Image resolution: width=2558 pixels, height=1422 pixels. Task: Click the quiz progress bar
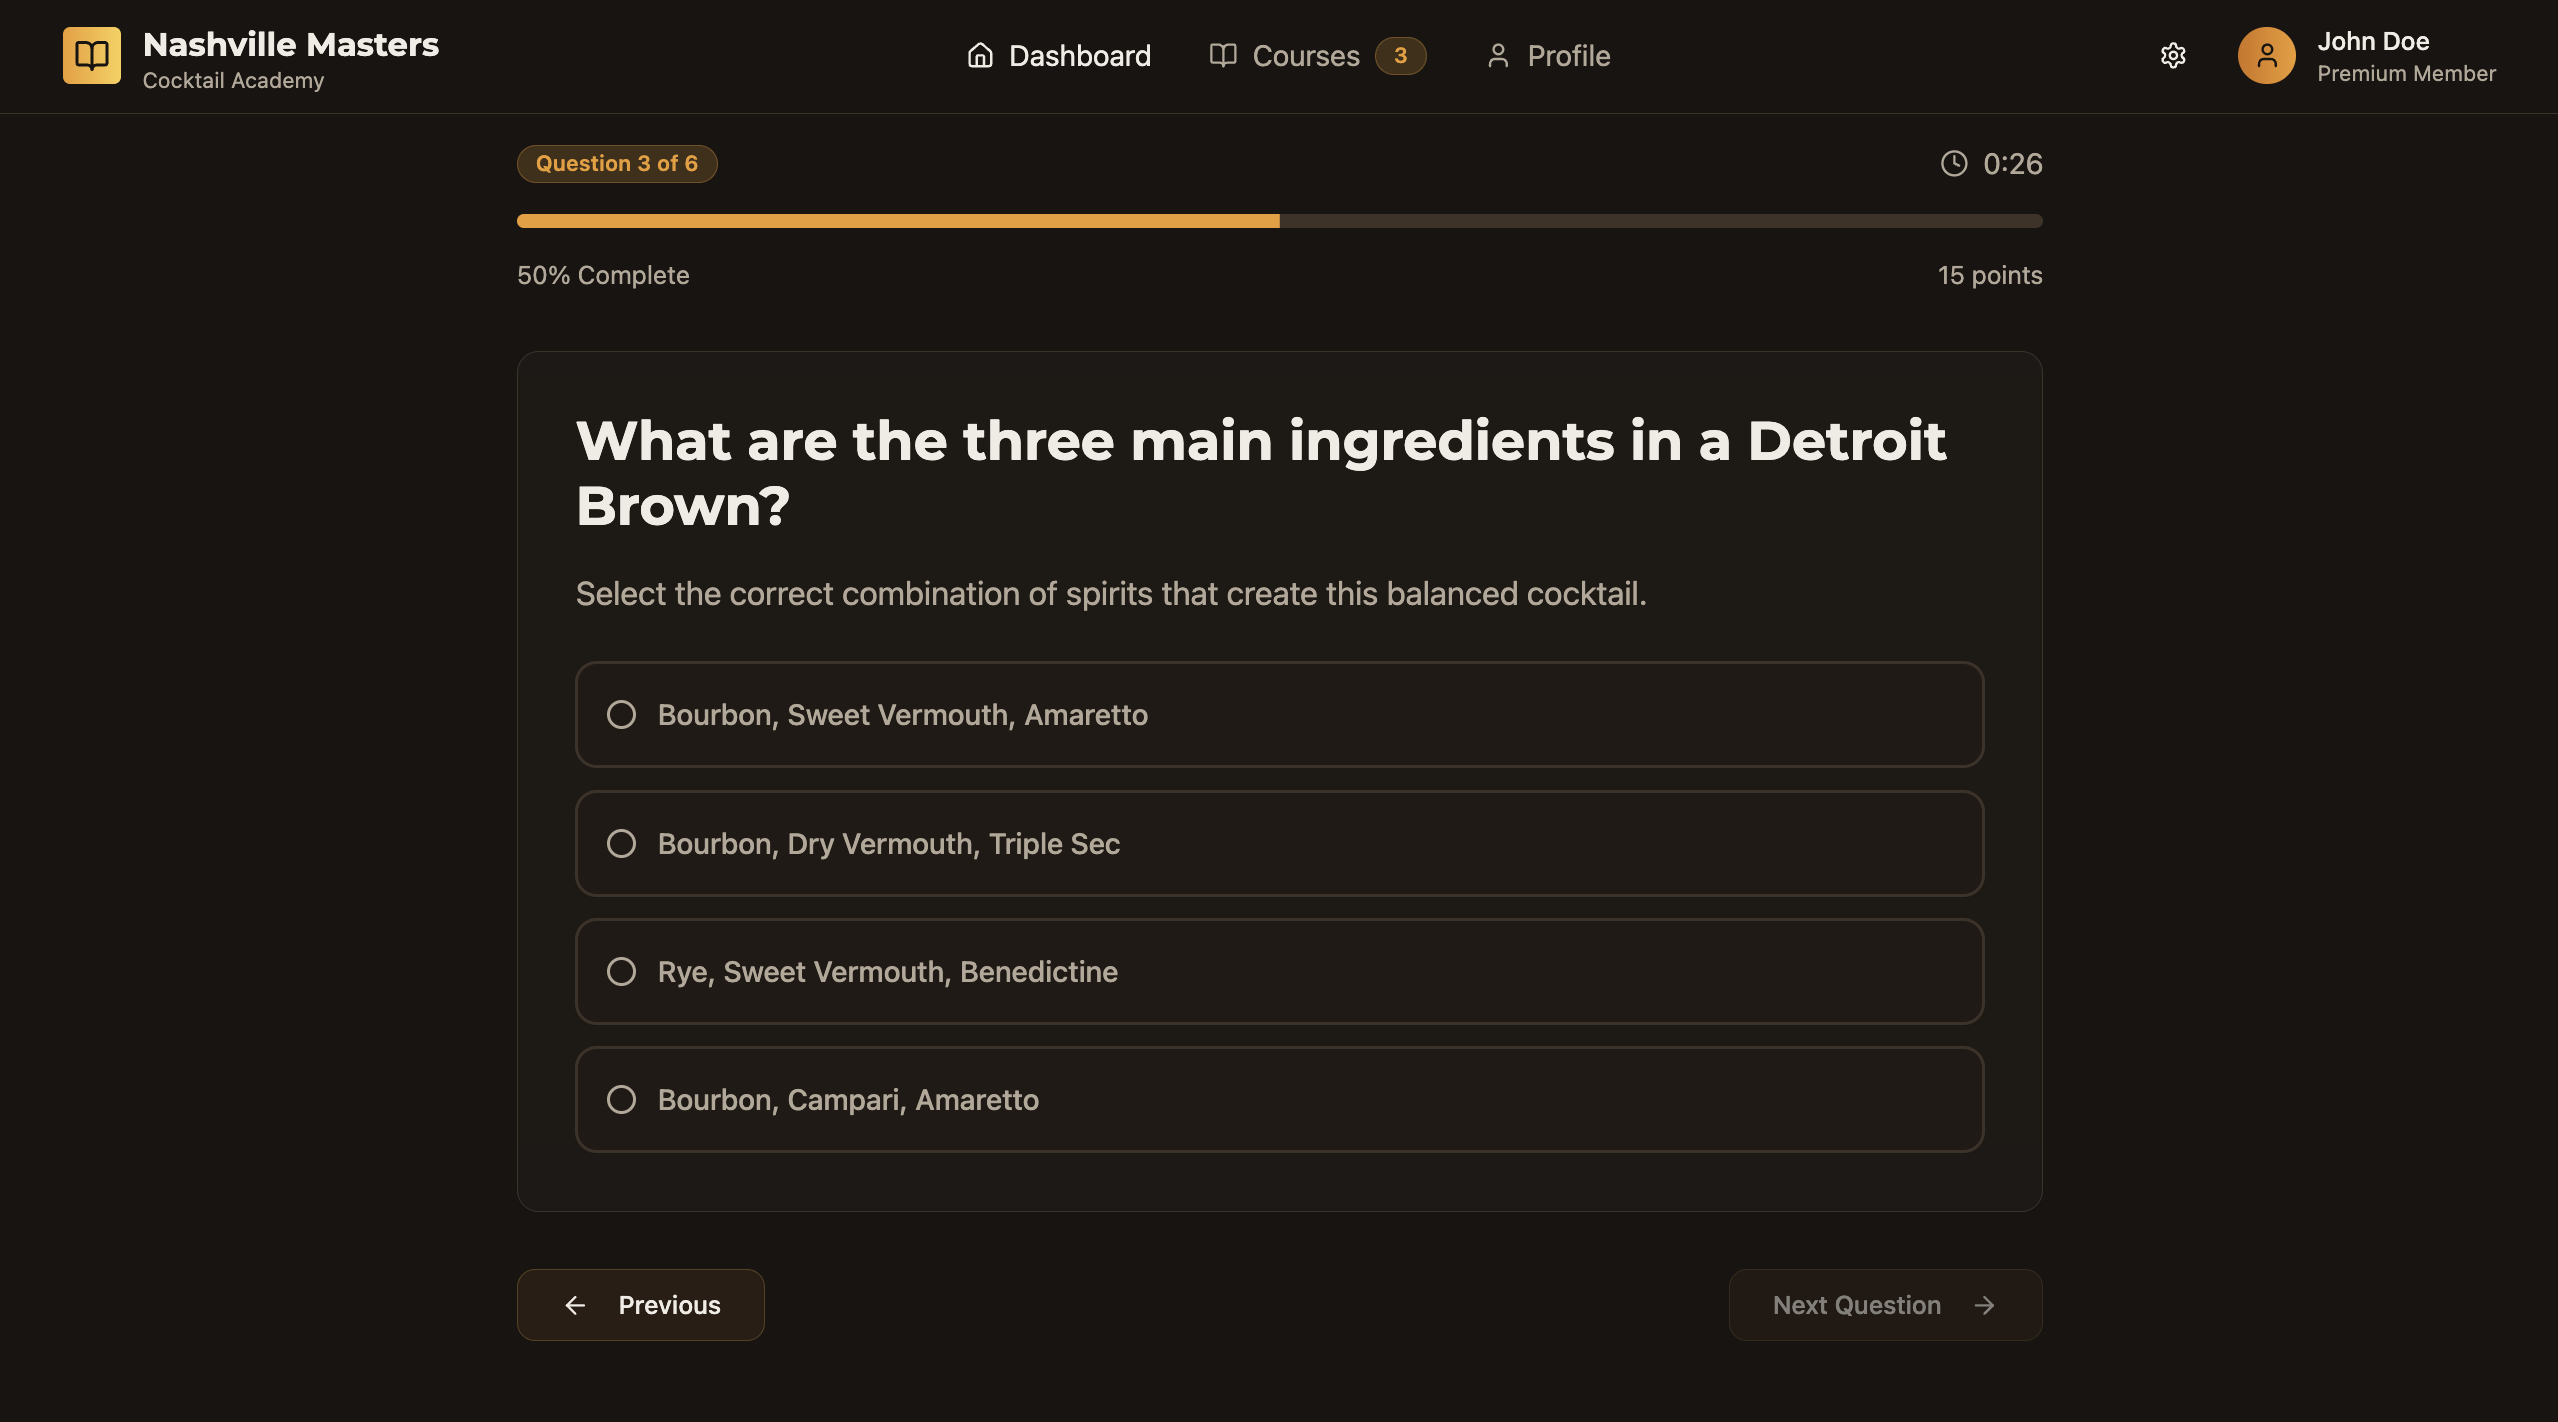pyautogui.click(x=1280, y=221)
